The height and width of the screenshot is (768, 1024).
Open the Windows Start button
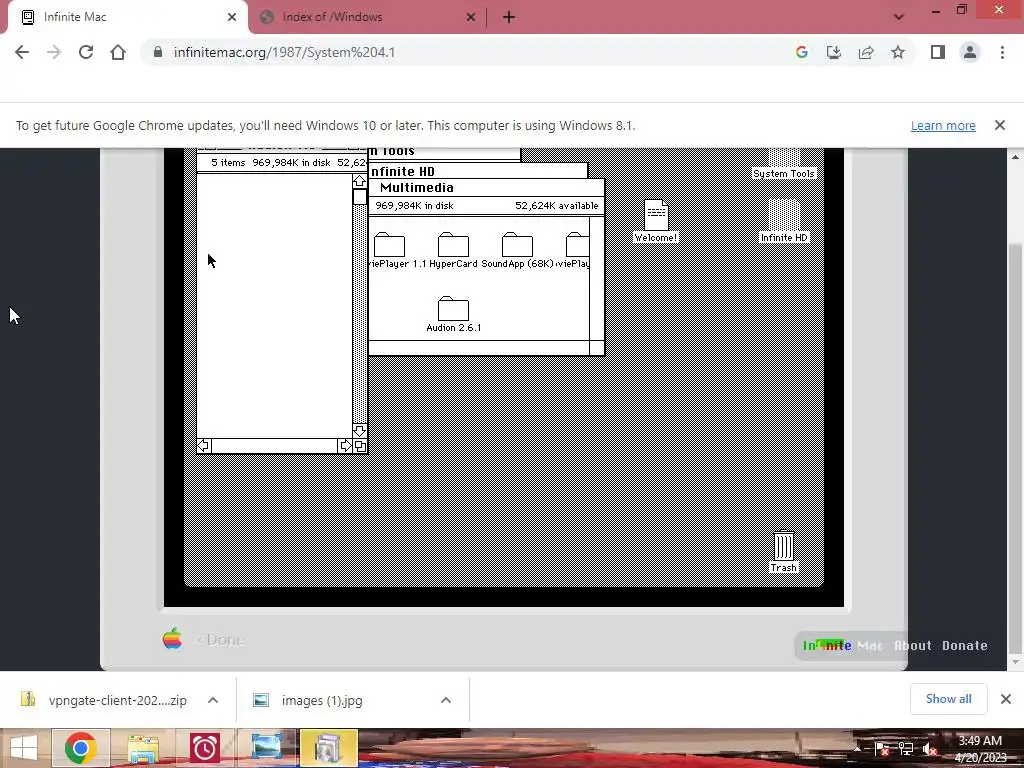[x=24, y=748]
